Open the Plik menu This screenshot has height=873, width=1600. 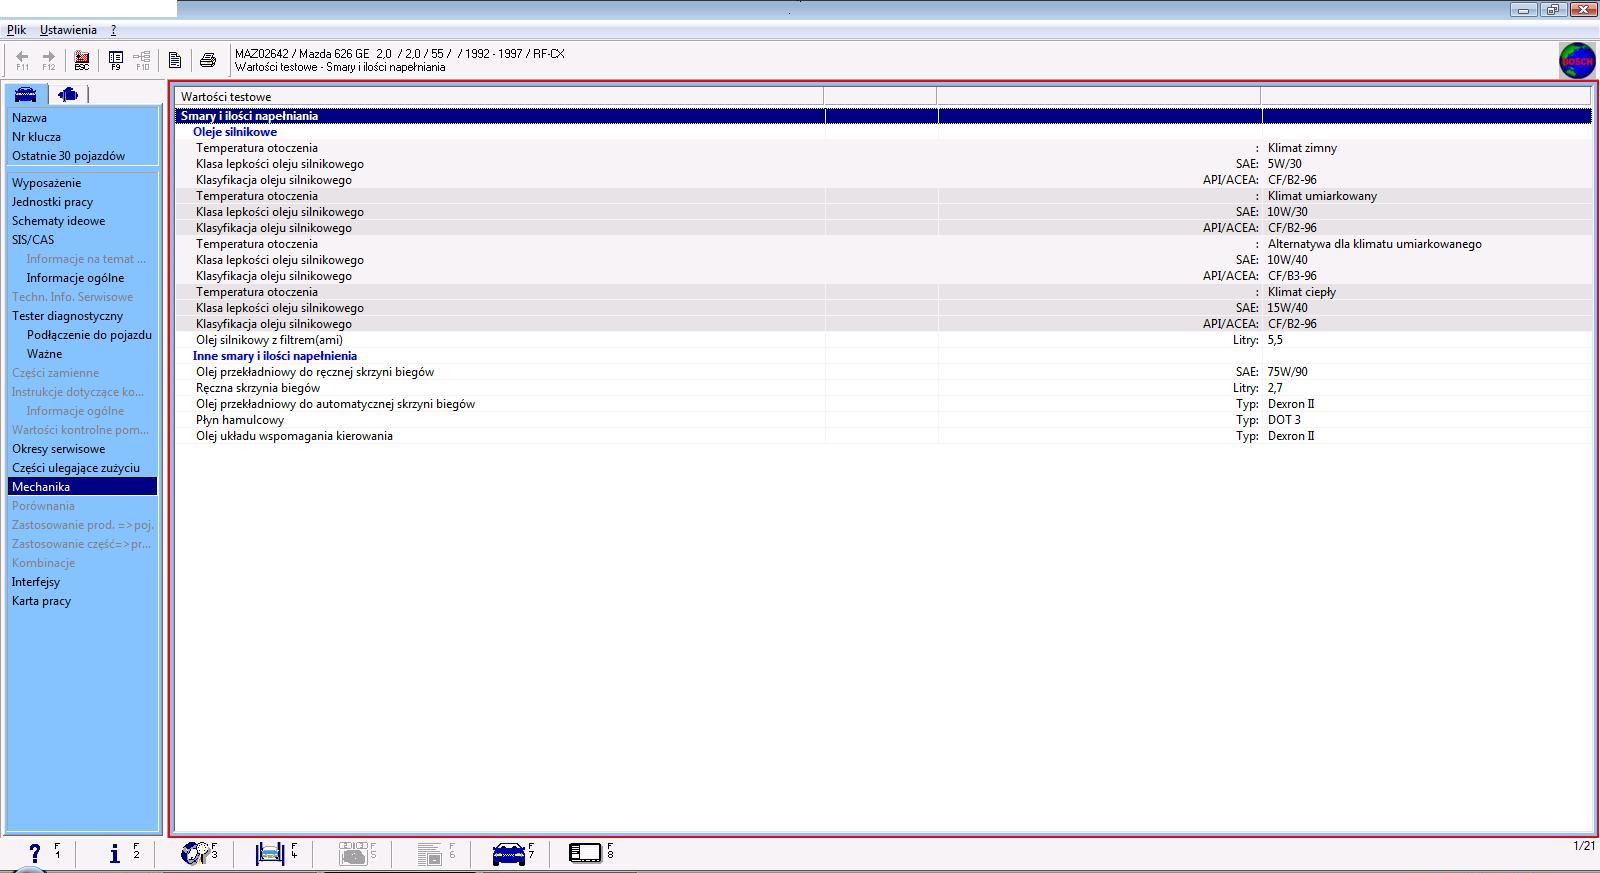(x=16, y=30)
